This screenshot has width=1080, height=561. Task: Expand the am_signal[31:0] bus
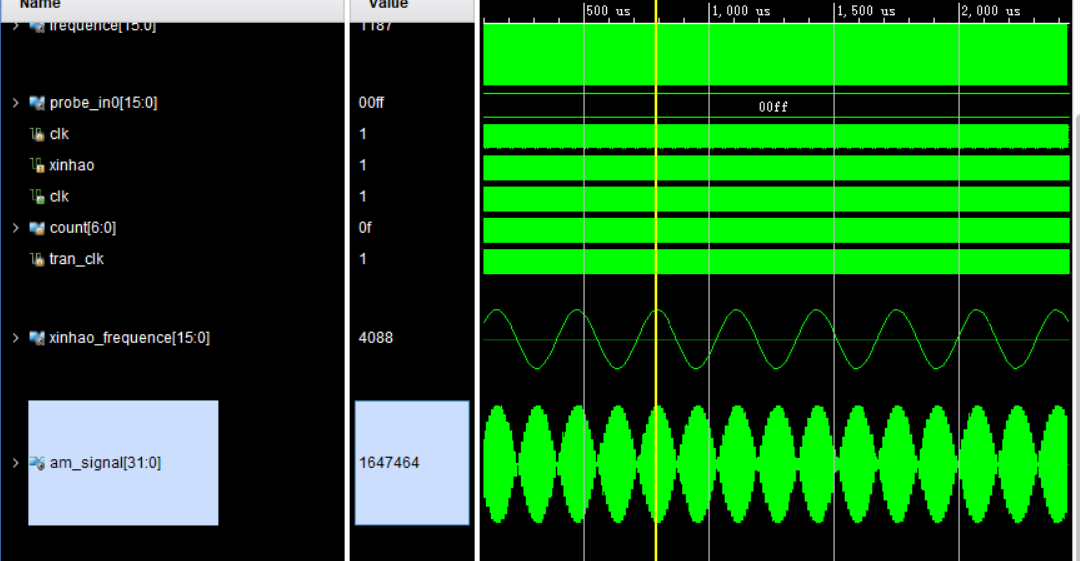[16, 462]
